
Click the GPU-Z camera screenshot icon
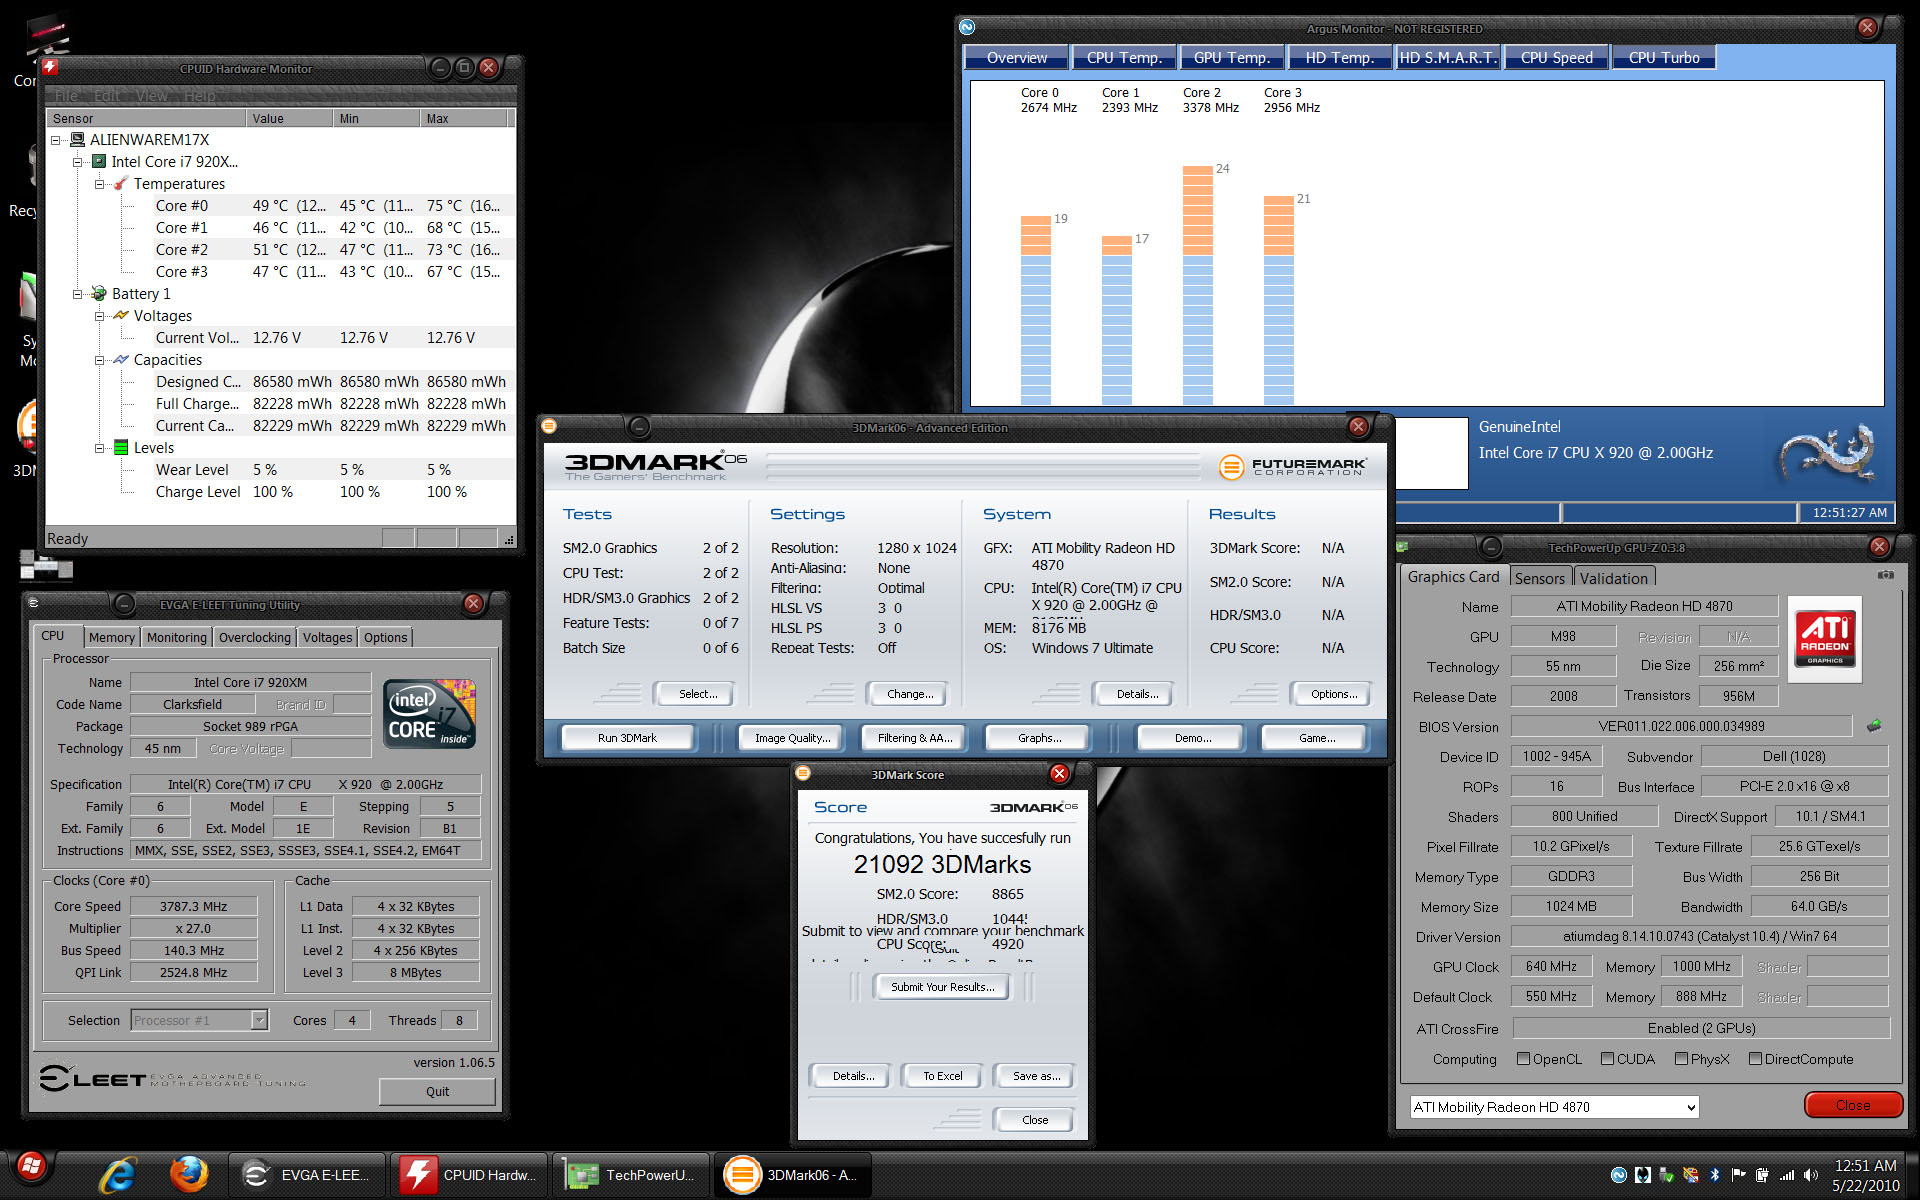(1885, 575)
